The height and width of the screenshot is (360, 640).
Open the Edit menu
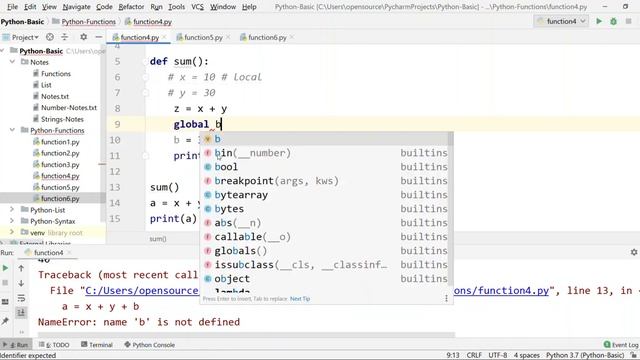(x=30, y=7)
